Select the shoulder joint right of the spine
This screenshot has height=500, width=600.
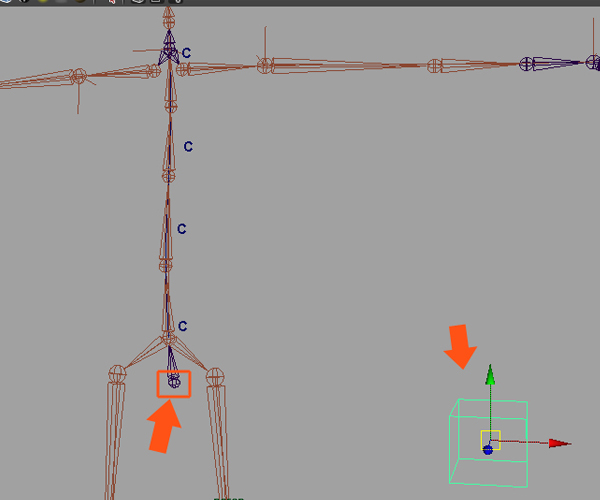(x=183, y=69)
